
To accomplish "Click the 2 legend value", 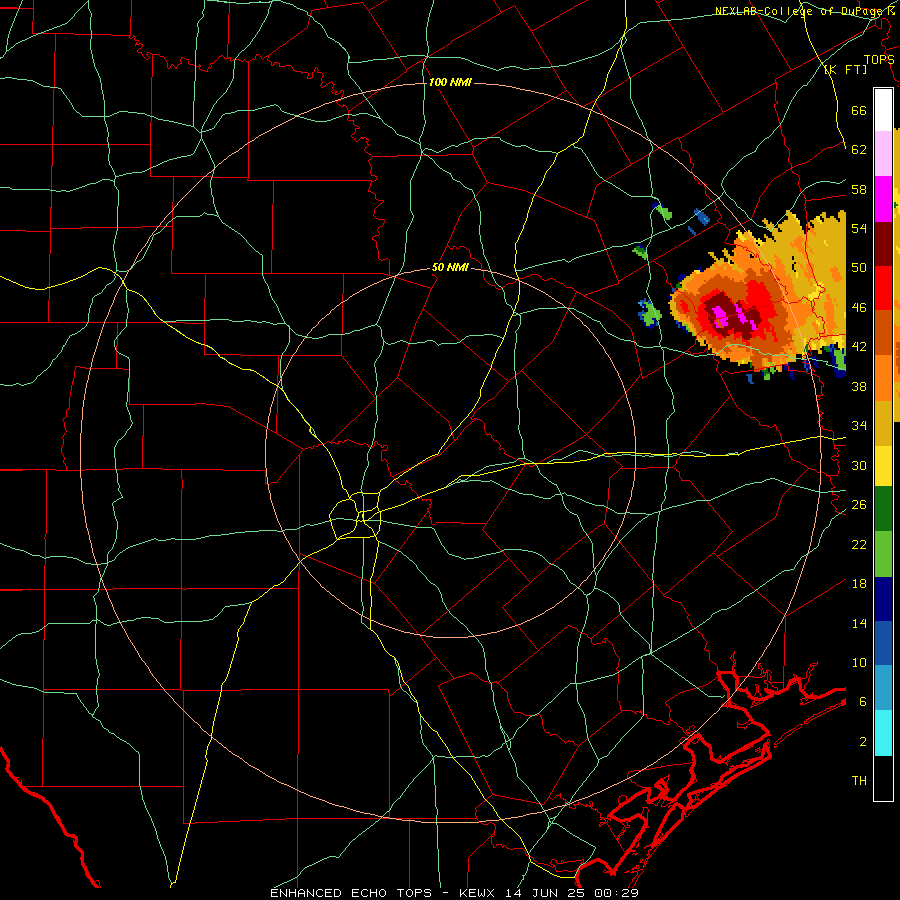I will click(863, 742).
